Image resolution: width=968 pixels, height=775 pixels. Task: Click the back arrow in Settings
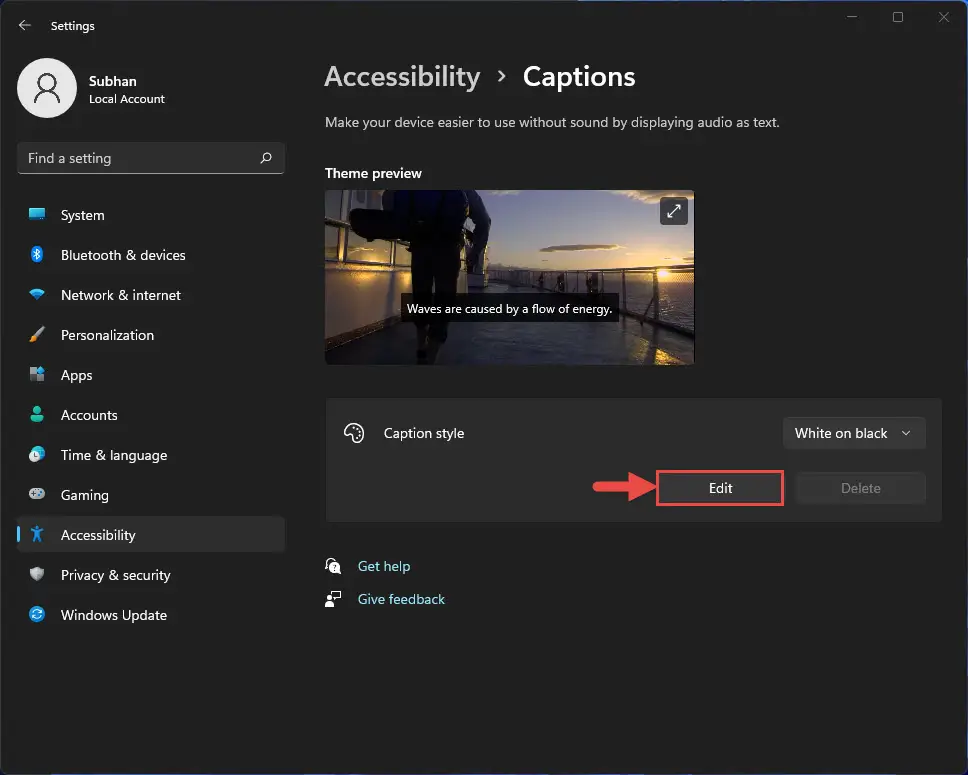click(x=25, y=25)
